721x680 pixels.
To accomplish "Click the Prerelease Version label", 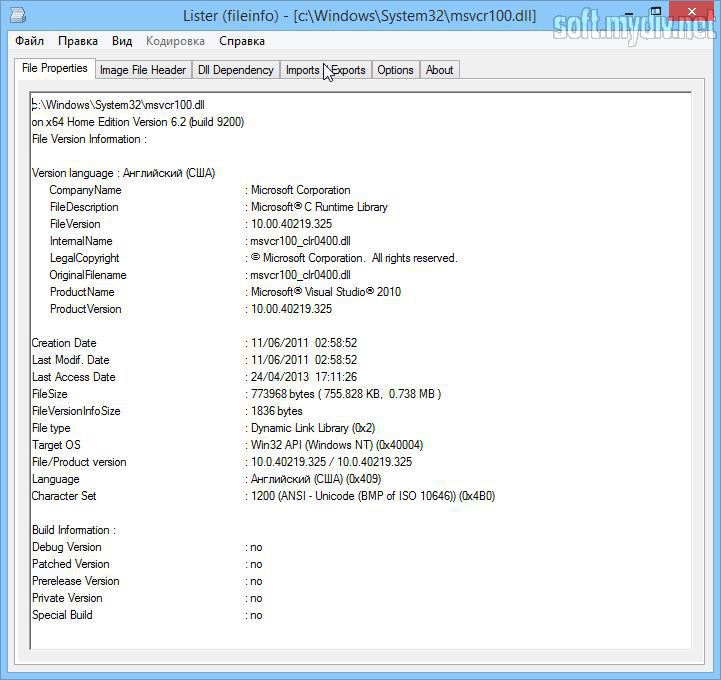I will pos(75,581).
